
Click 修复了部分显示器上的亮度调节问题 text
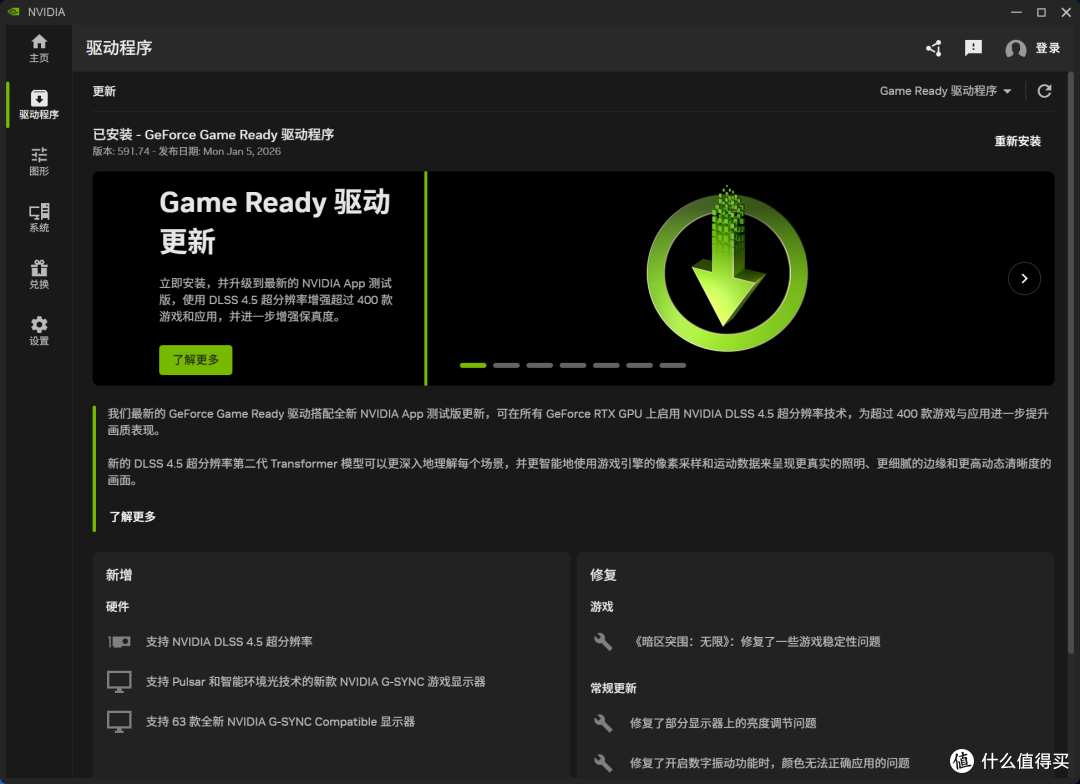[723, 723]
